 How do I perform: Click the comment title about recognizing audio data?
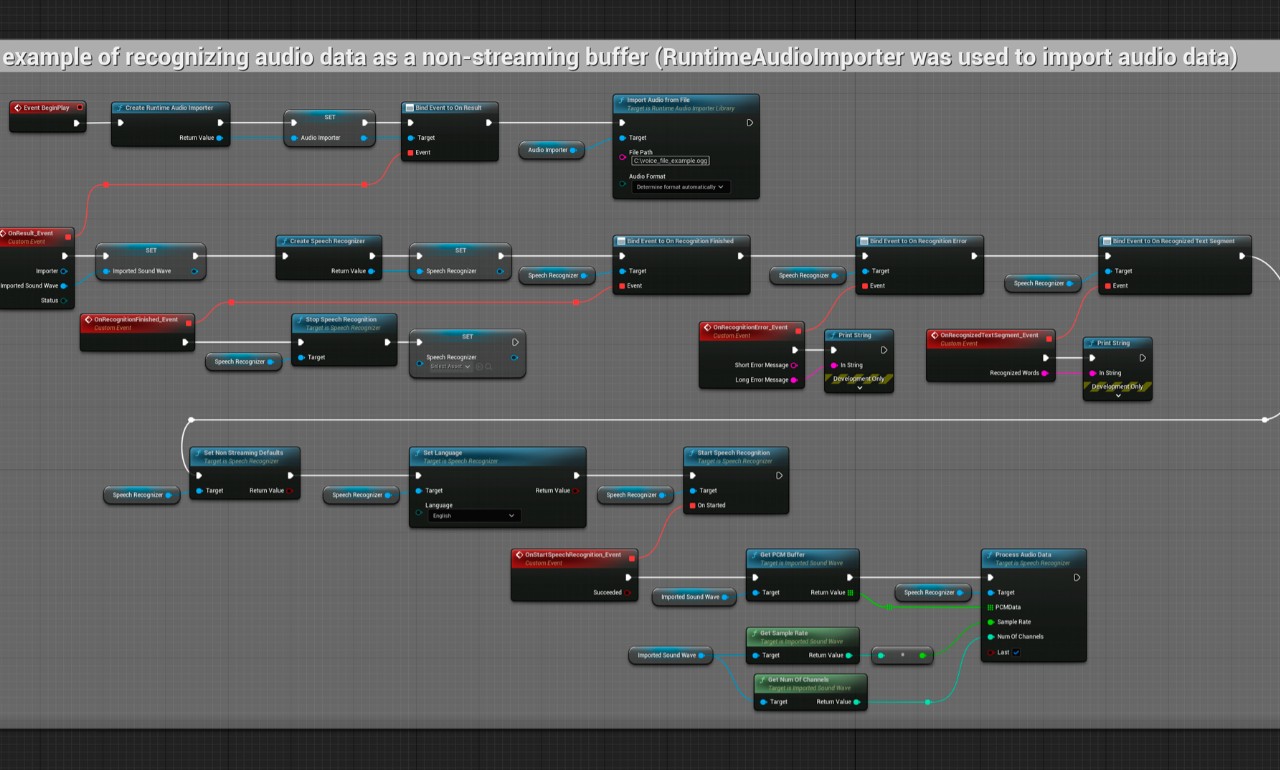pos(619,57)
